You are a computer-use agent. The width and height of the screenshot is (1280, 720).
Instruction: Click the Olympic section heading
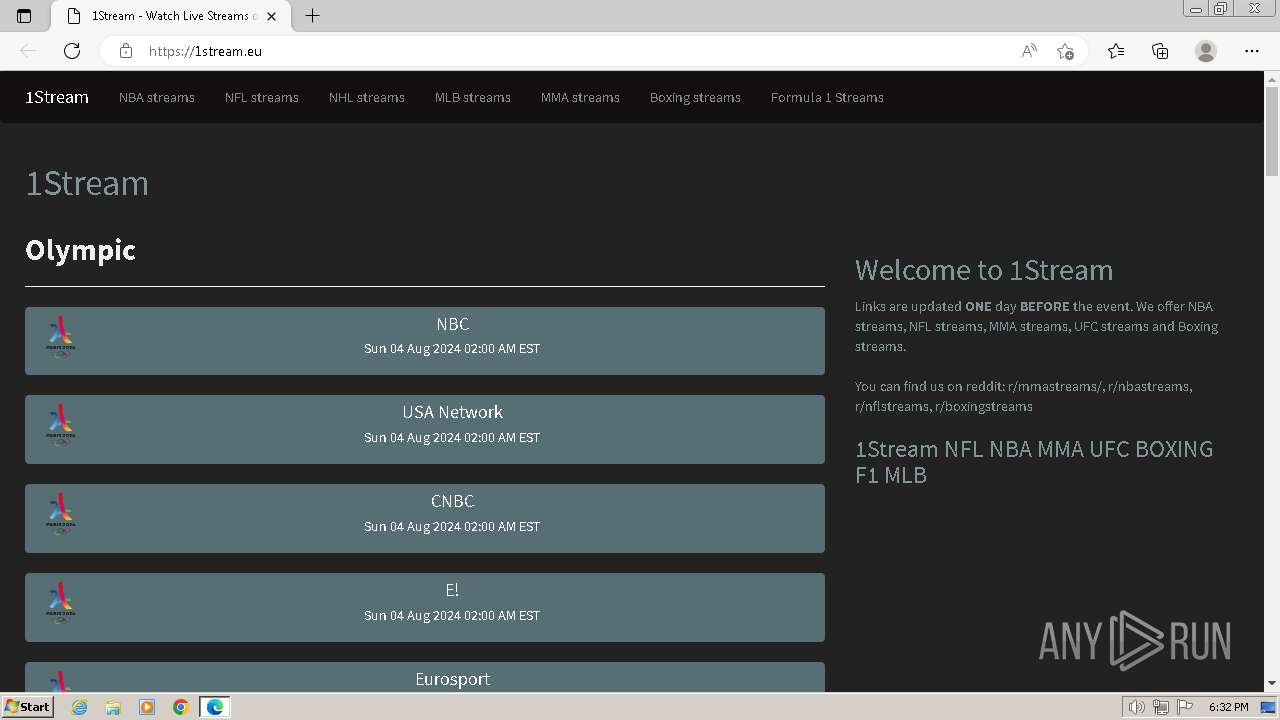(80, 250)
